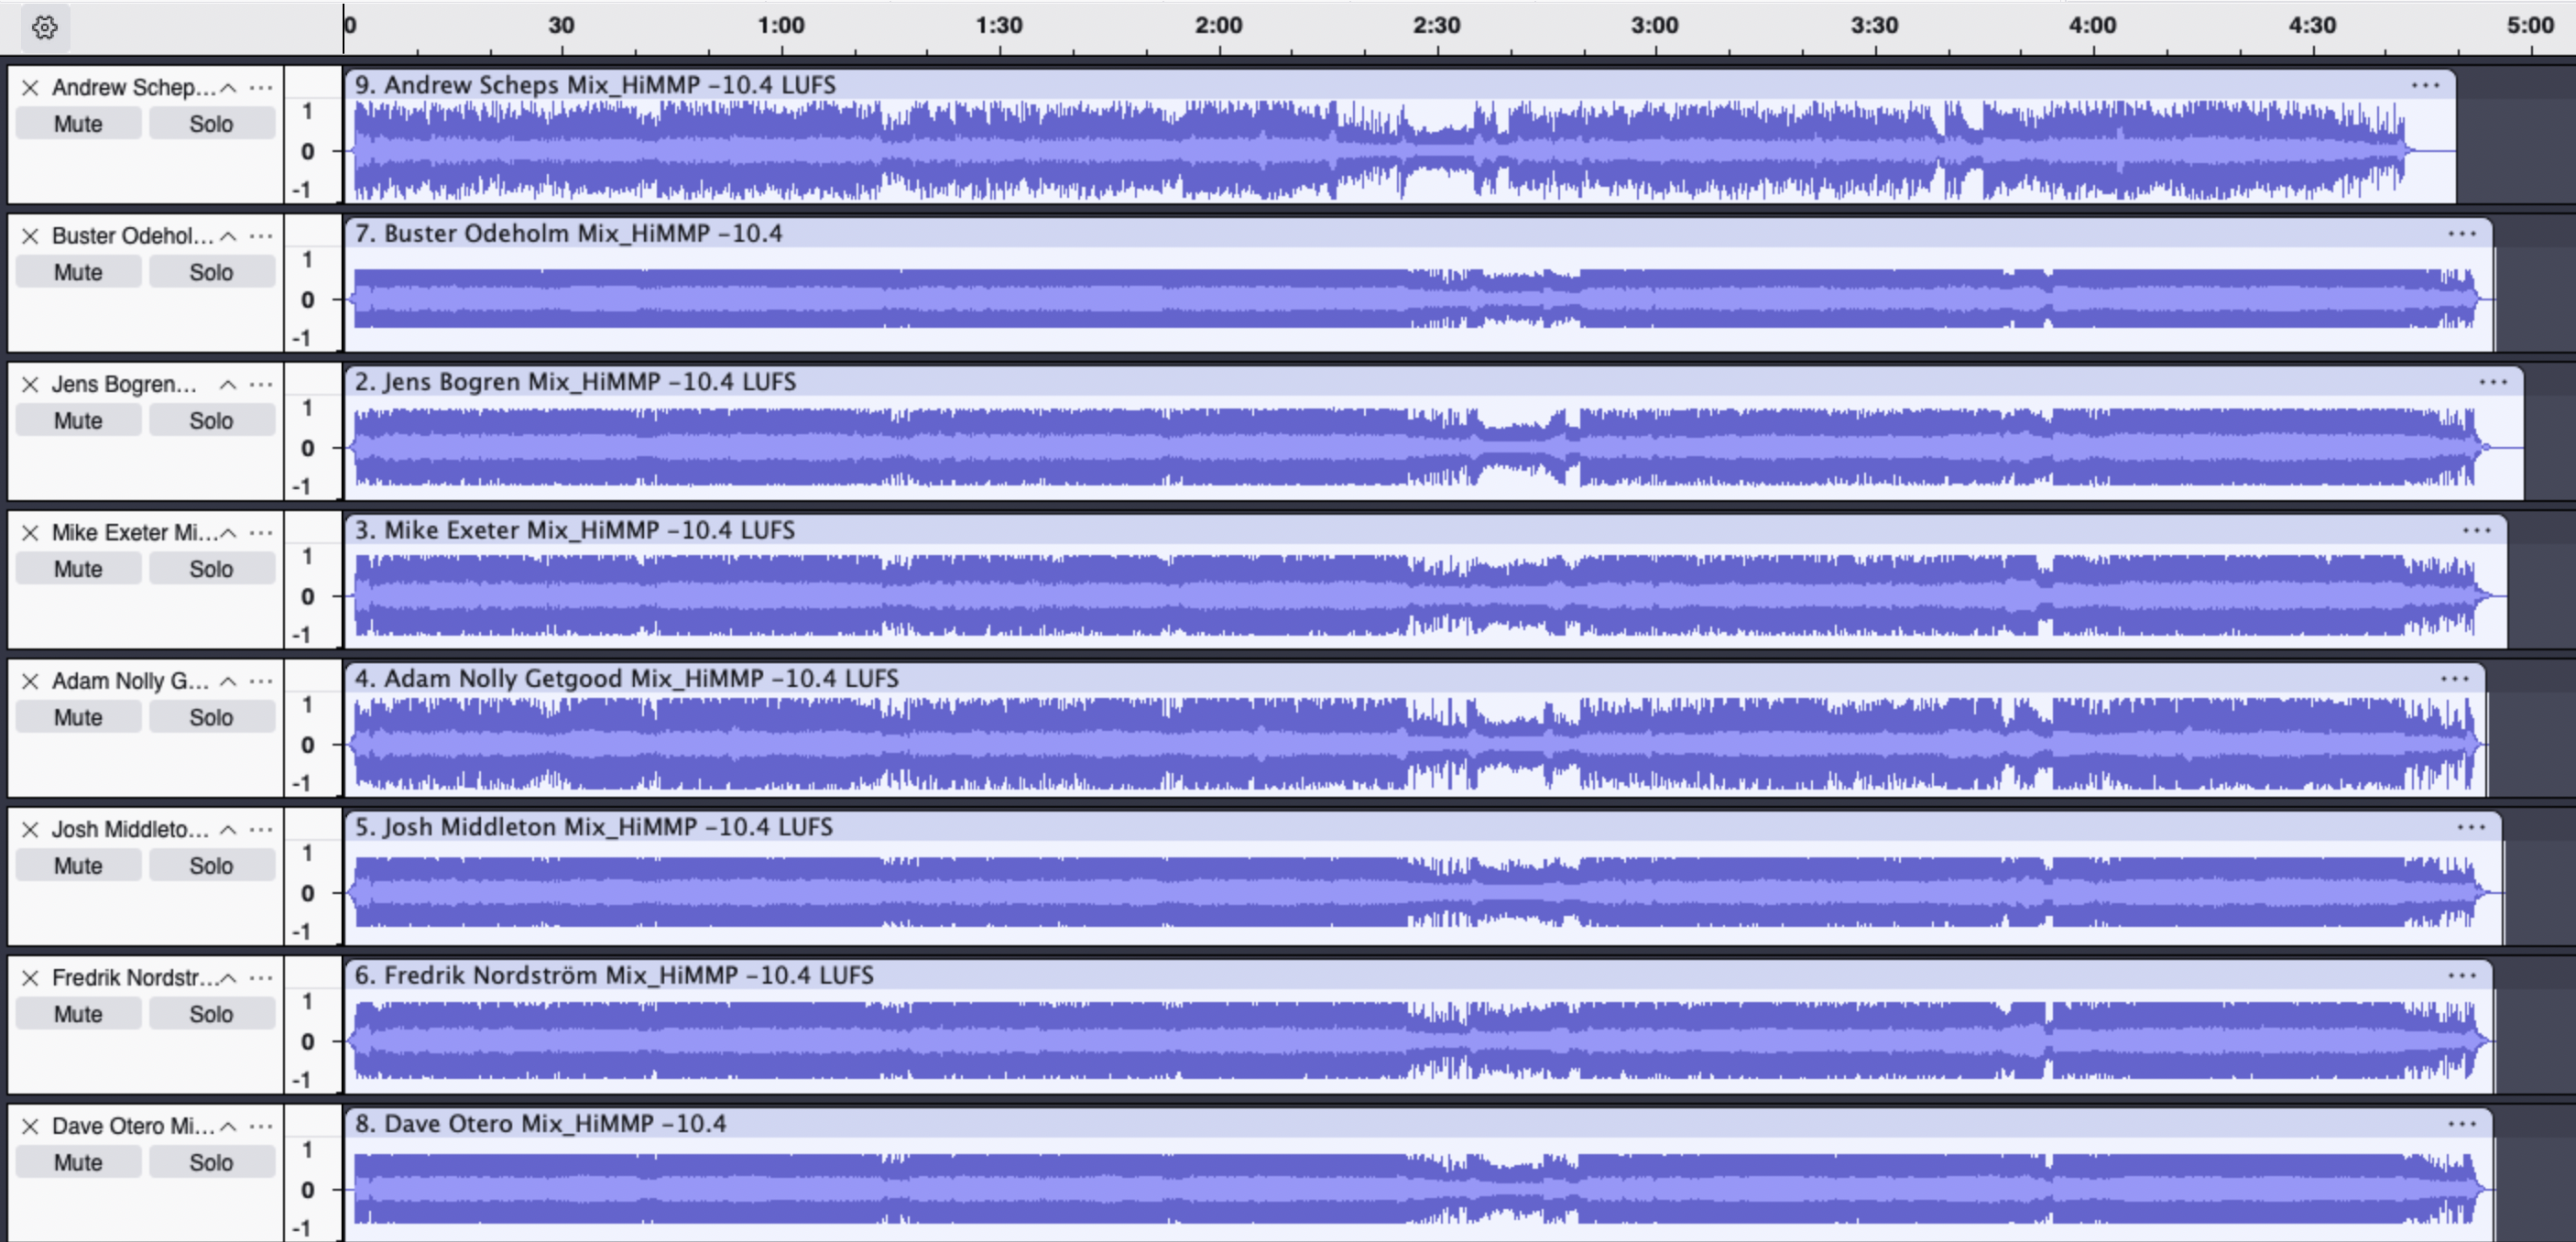Select clip title '5. Josh Middleton Mix_HiMMP -10.4 LUFS'
This screenshot has height=1242, width=2576.
593,827
